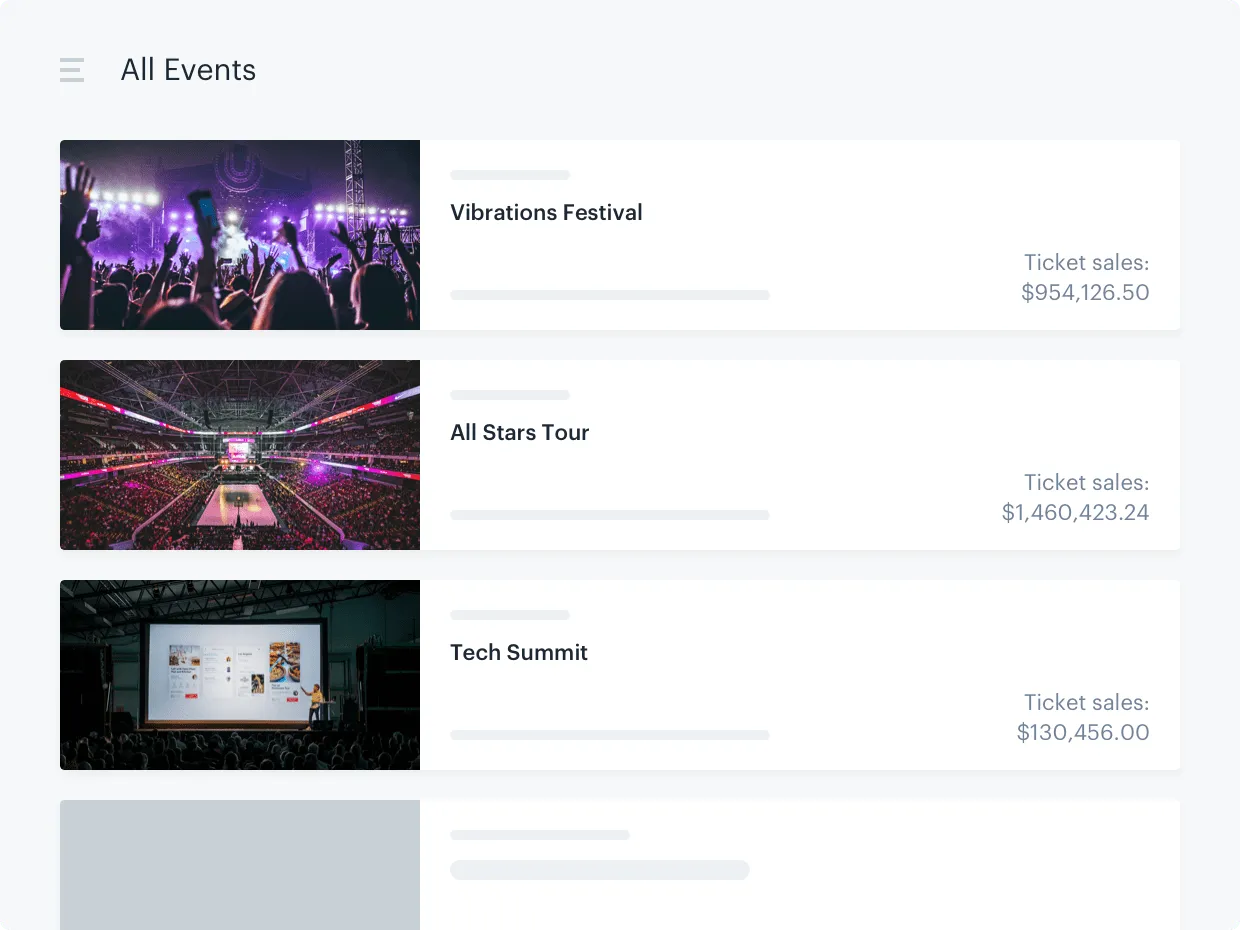Click the All Events page title
The image size is (1240, 930).
pyautogui.click(x=188, y=69)
